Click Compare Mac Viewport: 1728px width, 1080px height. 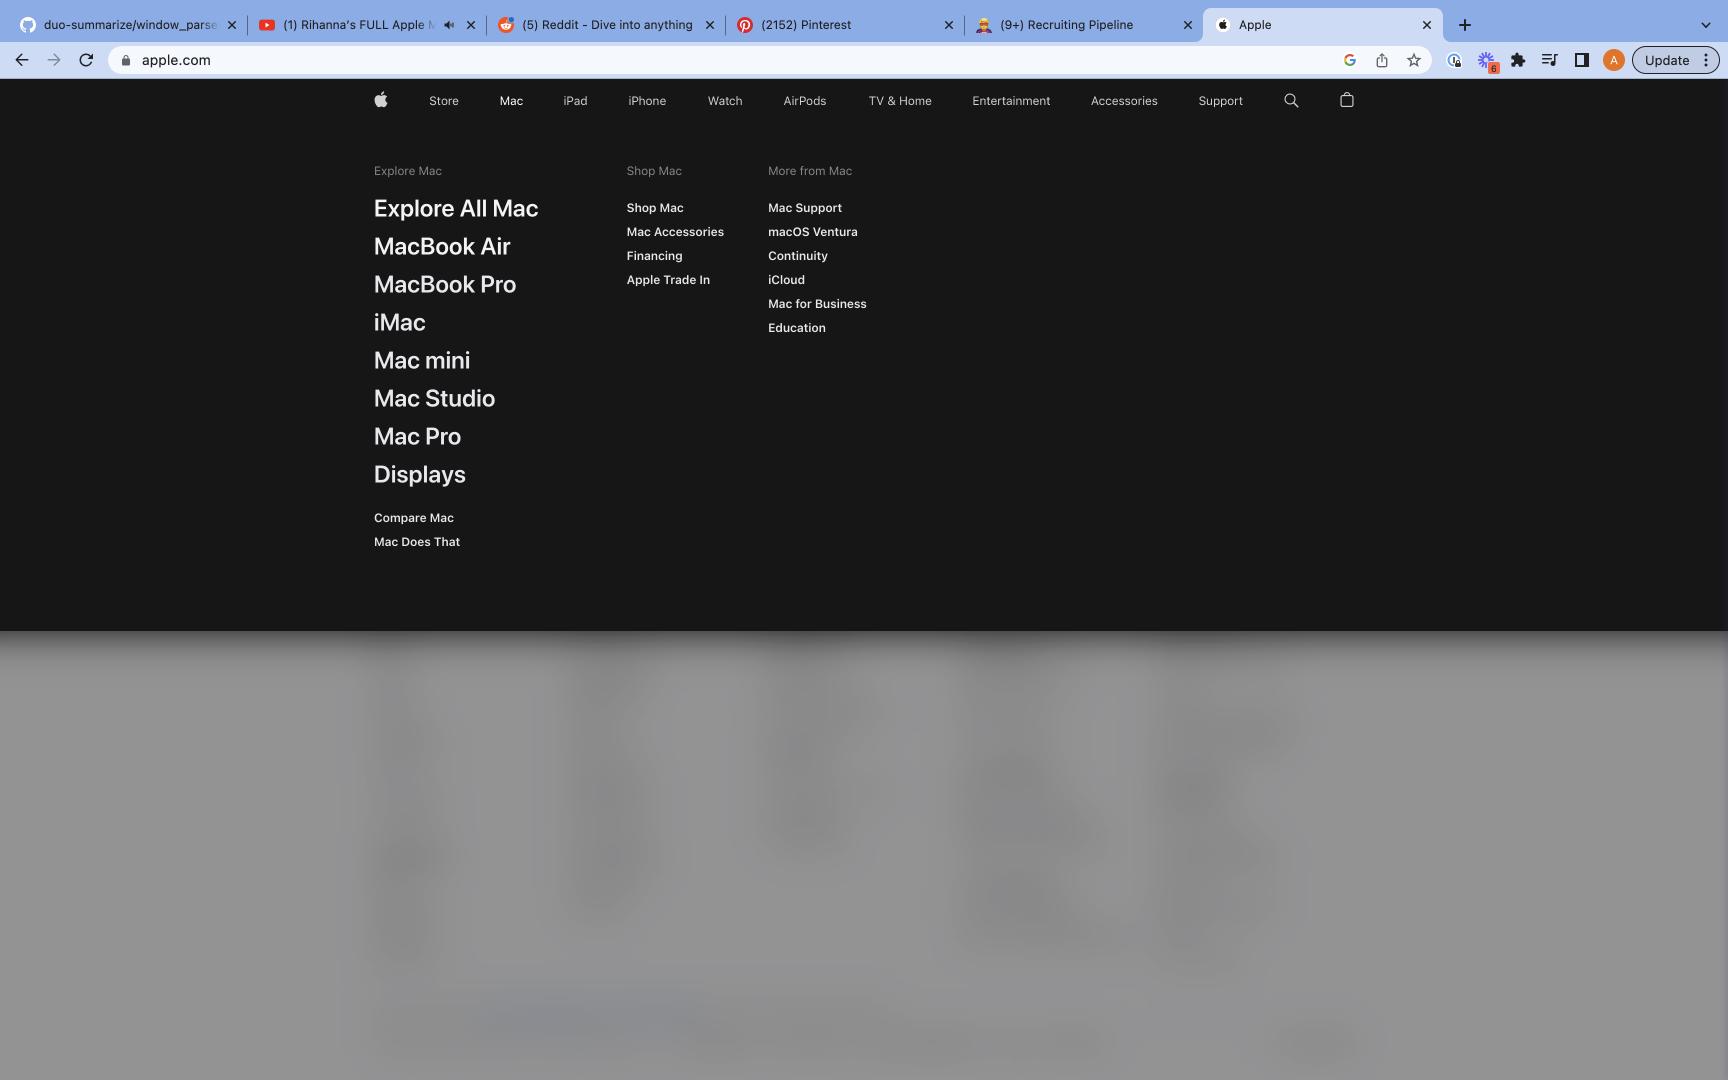coord(414,518)
